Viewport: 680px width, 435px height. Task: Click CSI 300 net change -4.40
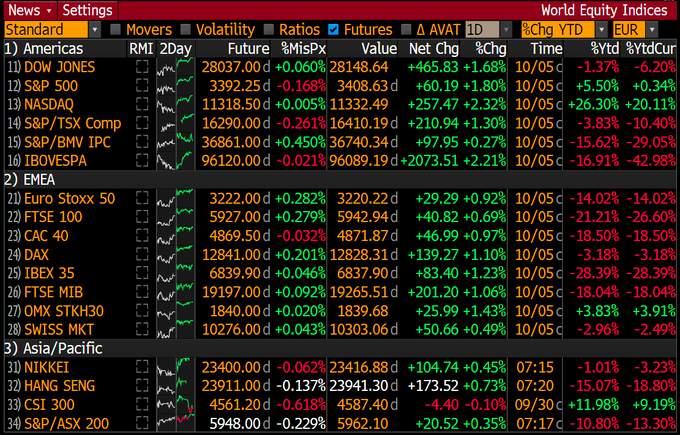point(441,404)
